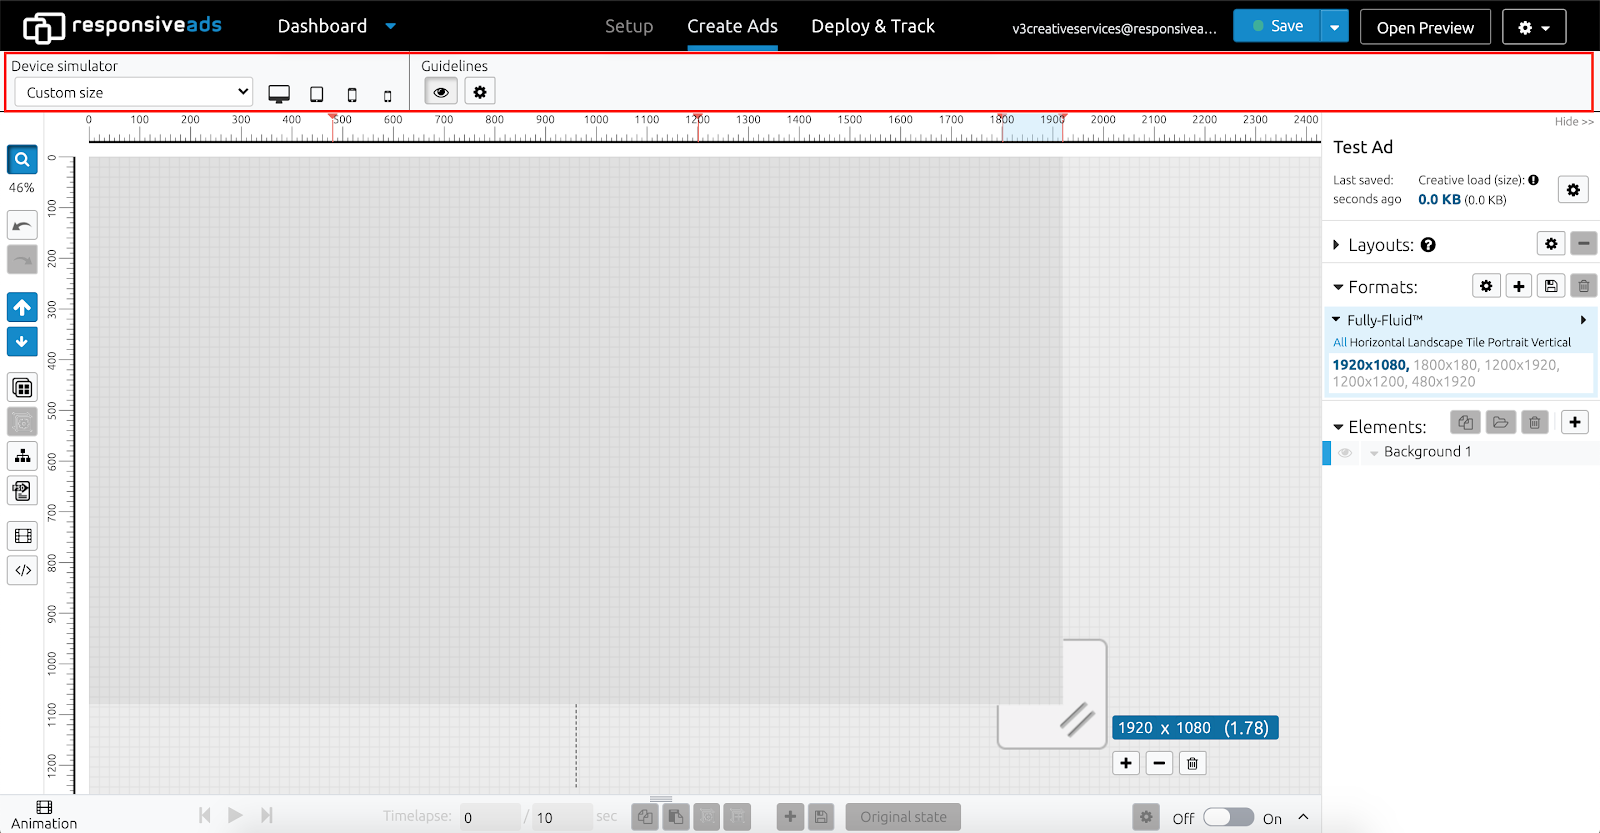Increase canvas size with plus button
The height and width of the screenshot is (833, 1600).
click(x=1126, y=763)
